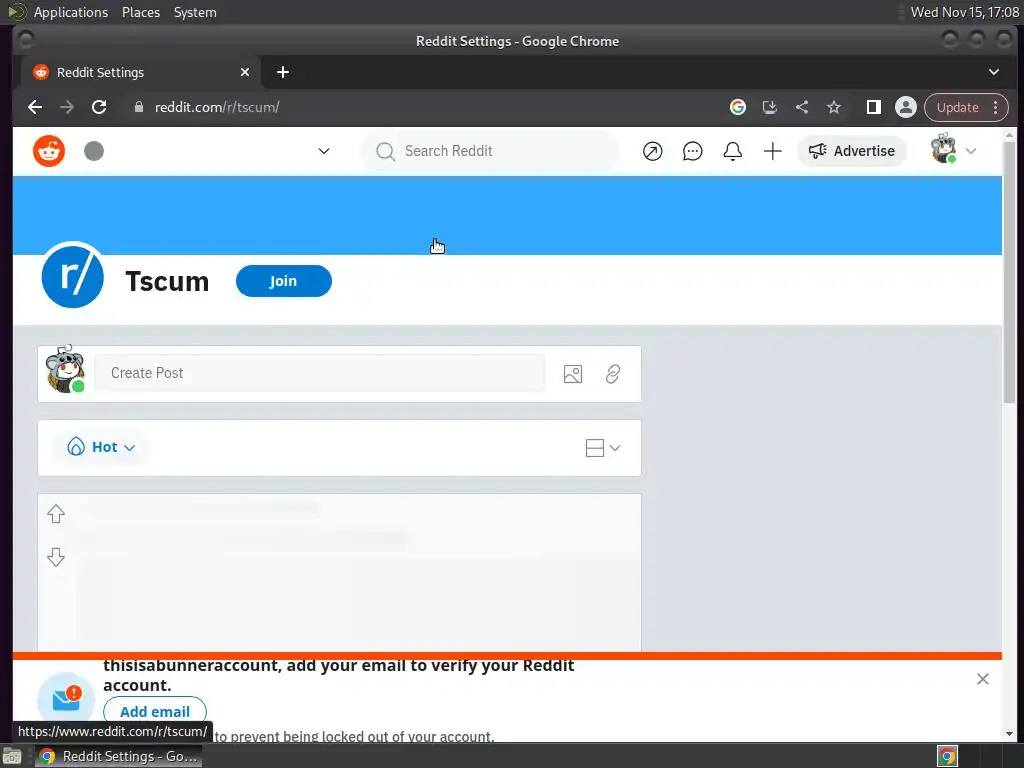This screenshot has height=768, width=1024.
Task: Open the Applications menu
Action: coord(71,12)
